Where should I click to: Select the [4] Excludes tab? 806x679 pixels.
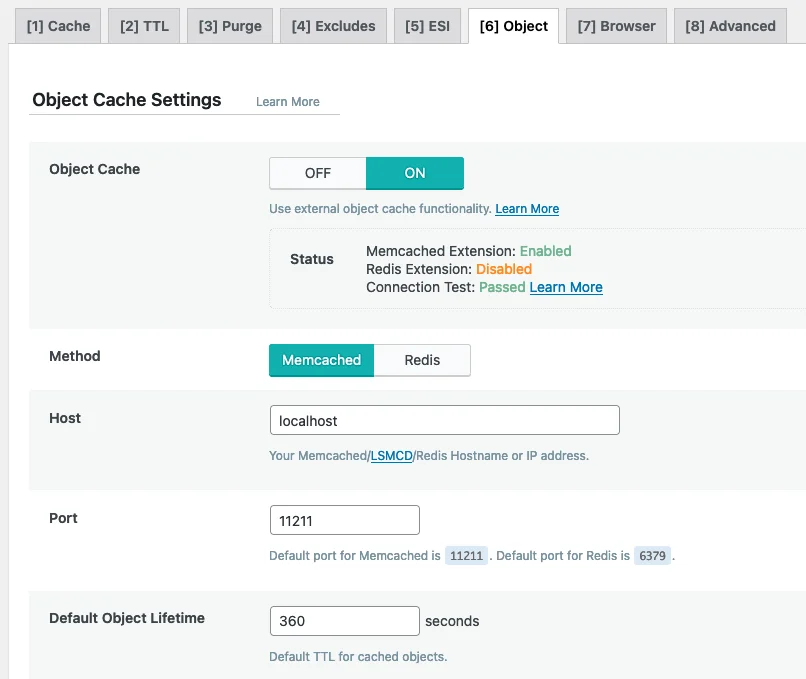tap(333, 26)
